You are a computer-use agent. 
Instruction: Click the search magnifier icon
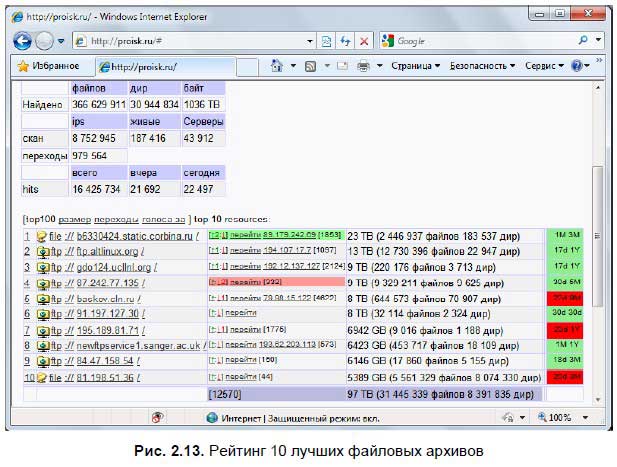[x=583, y=41]
